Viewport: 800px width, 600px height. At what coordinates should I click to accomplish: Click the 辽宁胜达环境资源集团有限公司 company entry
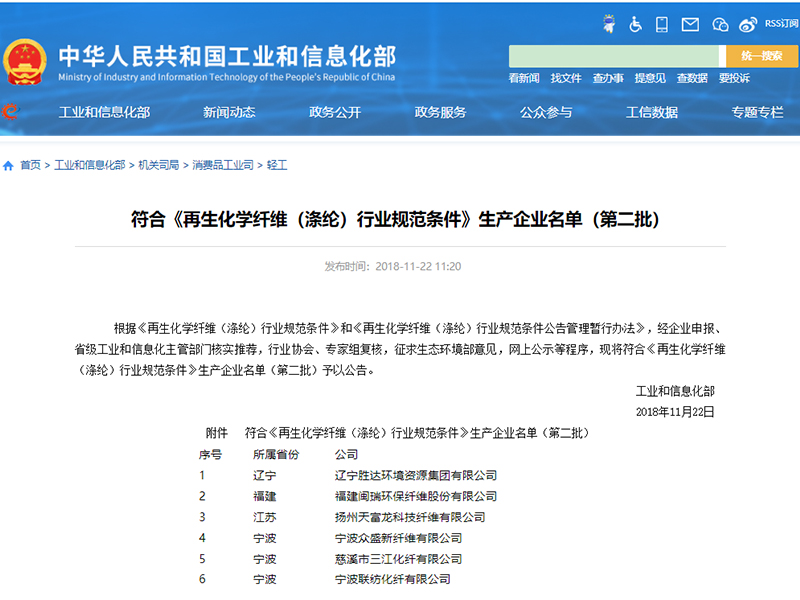click(418, 475)
